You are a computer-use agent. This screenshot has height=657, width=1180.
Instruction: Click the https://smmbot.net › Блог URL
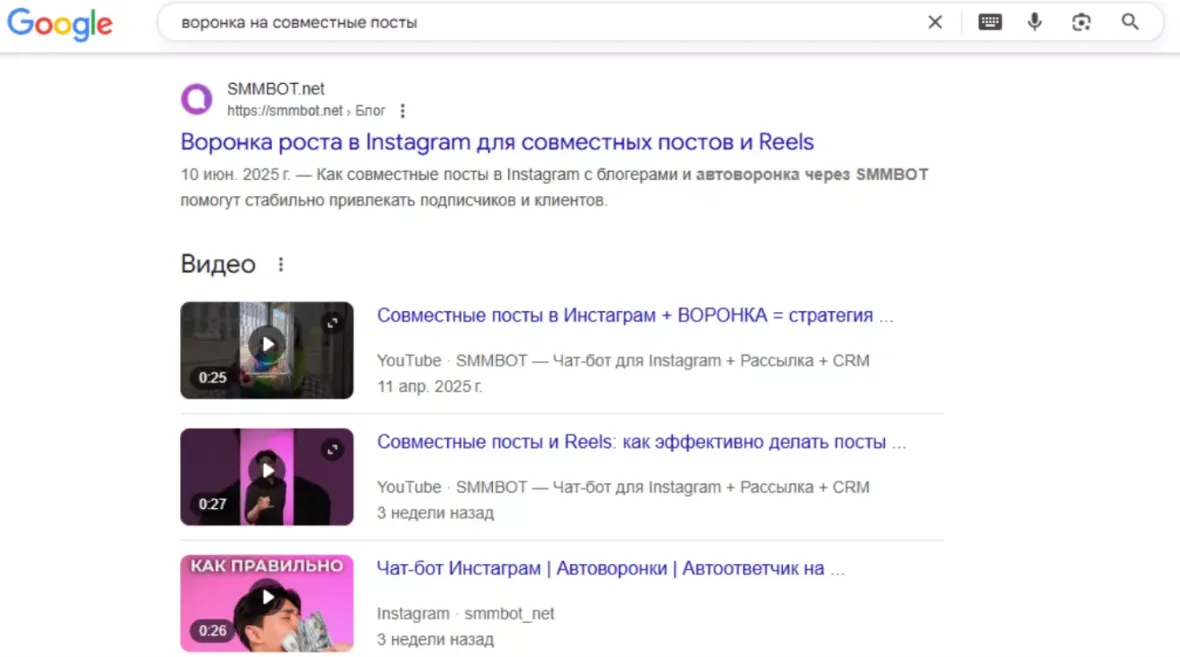306,111
